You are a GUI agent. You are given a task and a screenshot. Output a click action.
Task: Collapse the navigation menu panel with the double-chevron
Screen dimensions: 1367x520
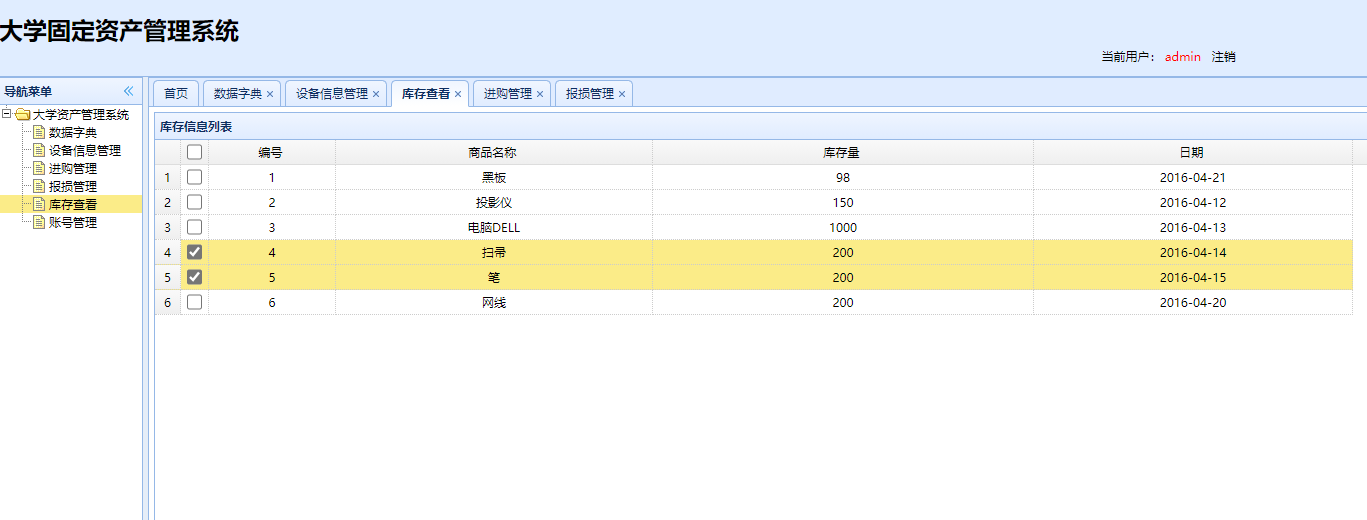tap(128, 91)
